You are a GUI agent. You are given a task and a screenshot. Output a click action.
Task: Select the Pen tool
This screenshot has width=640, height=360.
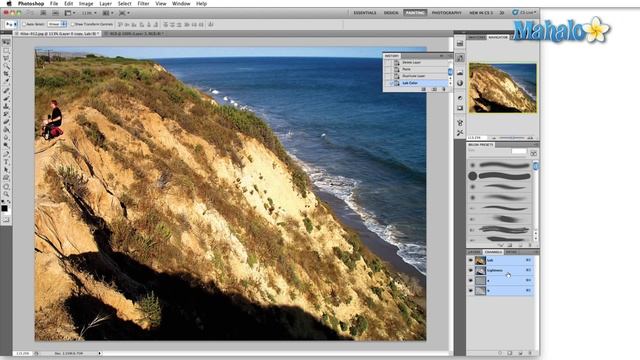(6, 154)
